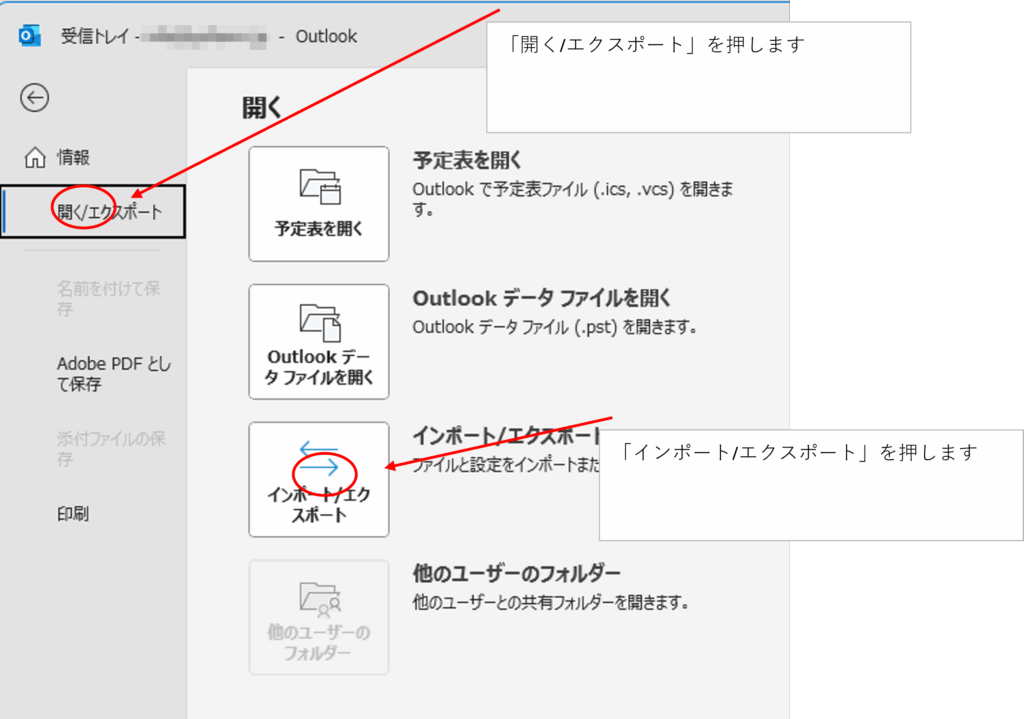Click the calendar folder icon for 予定表を開く
Image resolution: width=1024 pixels, height=719 pixels.
click(x=319, y=186)
